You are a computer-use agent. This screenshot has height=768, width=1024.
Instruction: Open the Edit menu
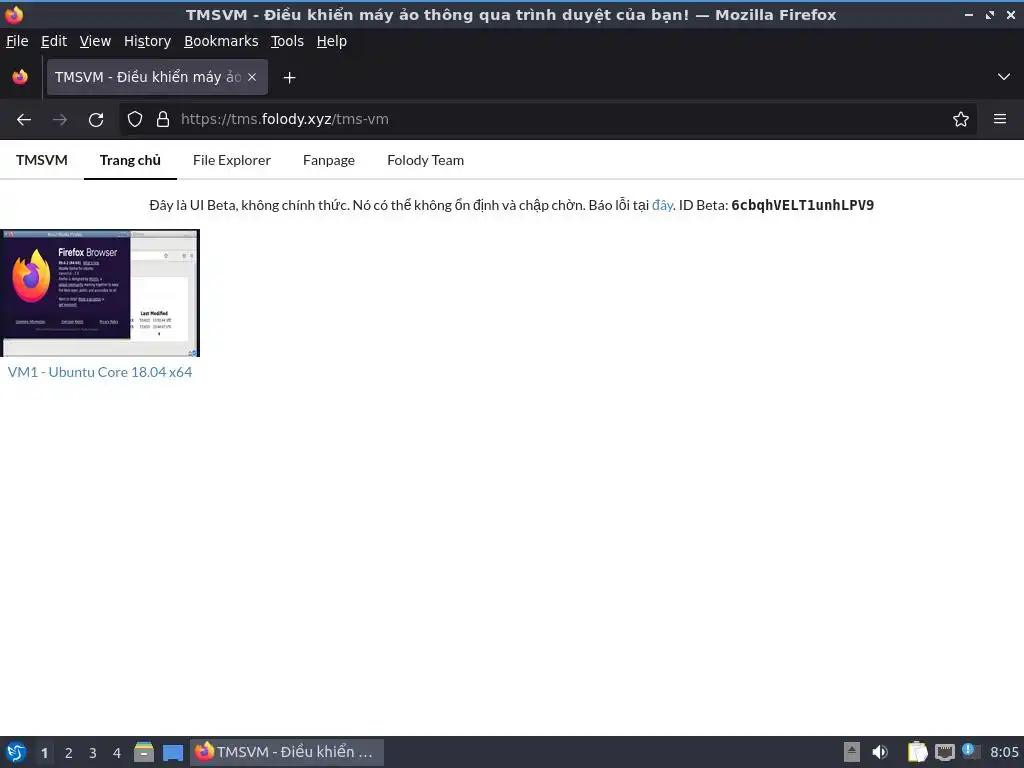54,41
